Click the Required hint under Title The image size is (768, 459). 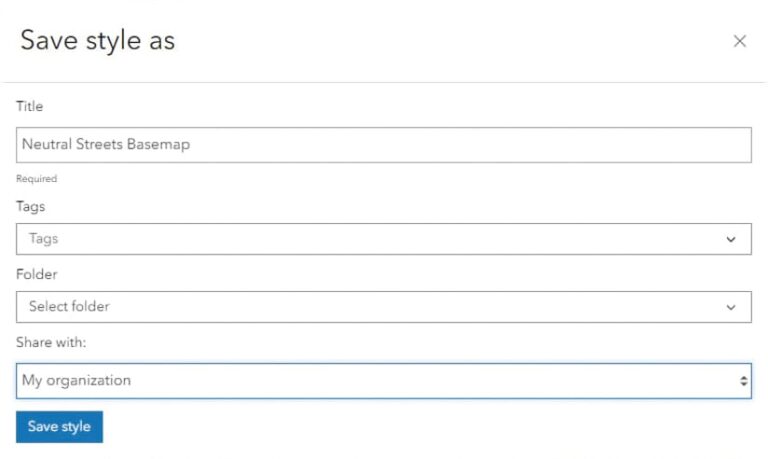coord(37,179)
